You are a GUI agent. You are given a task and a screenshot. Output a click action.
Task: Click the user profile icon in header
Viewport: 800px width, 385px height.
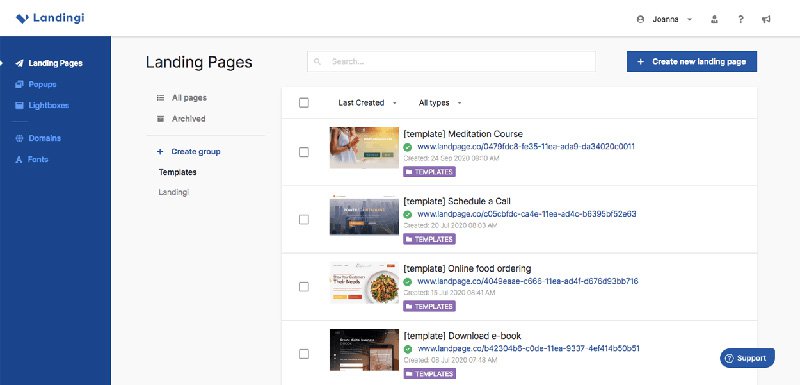tap(714, 19)
